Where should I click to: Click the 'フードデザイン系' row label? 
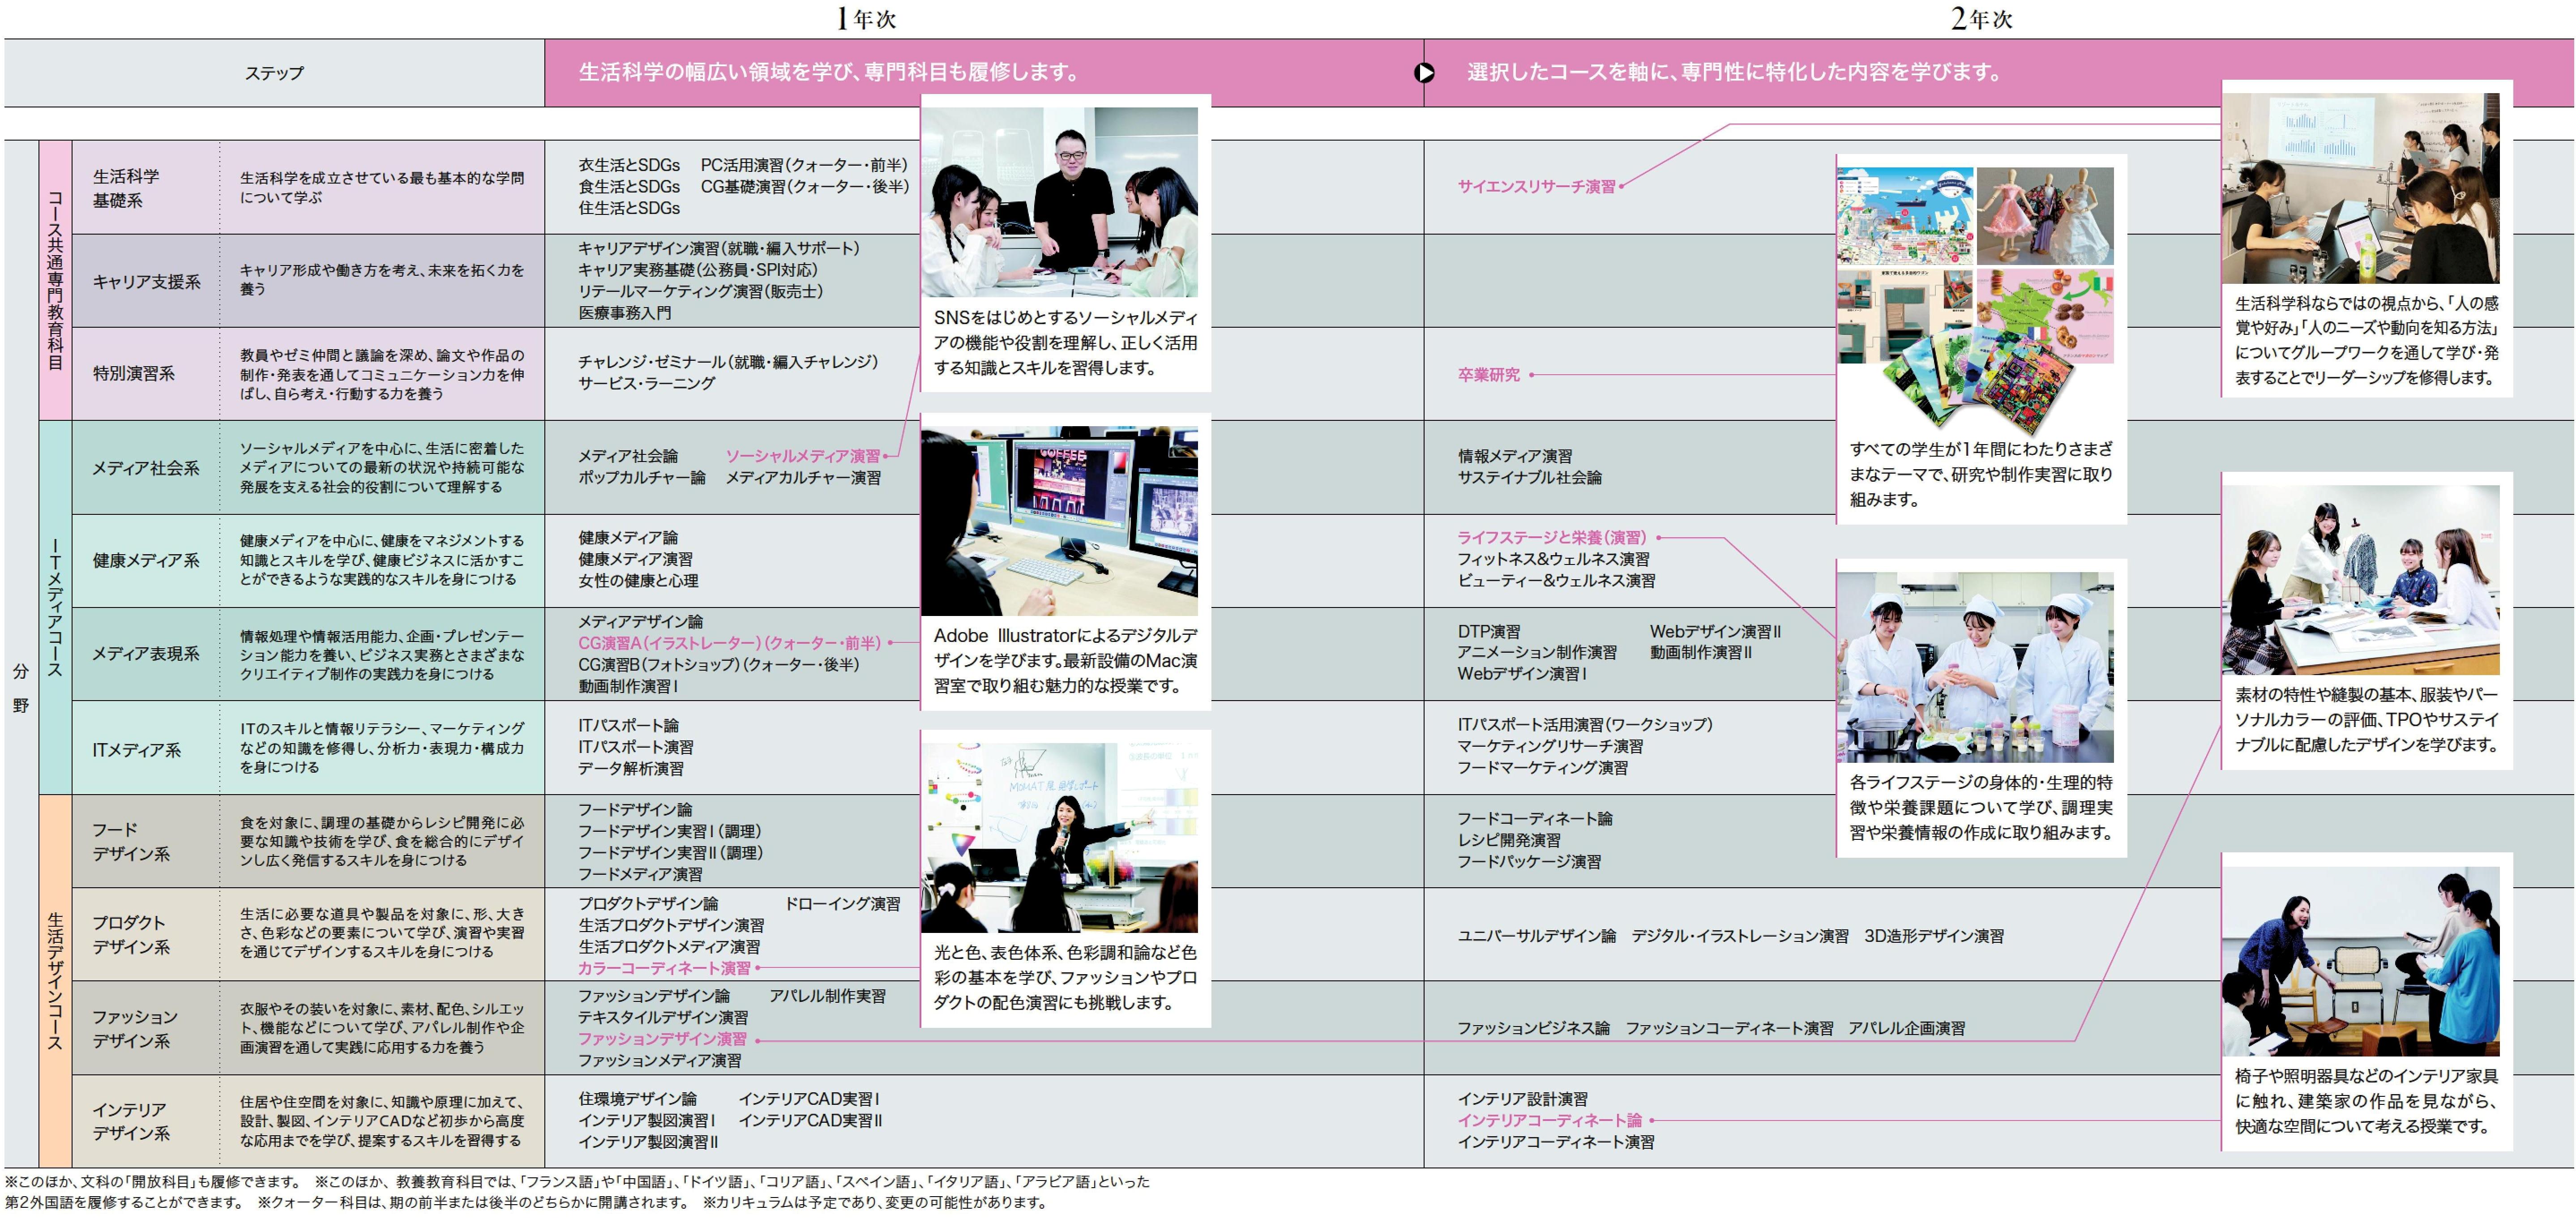(x=131, y=842)
